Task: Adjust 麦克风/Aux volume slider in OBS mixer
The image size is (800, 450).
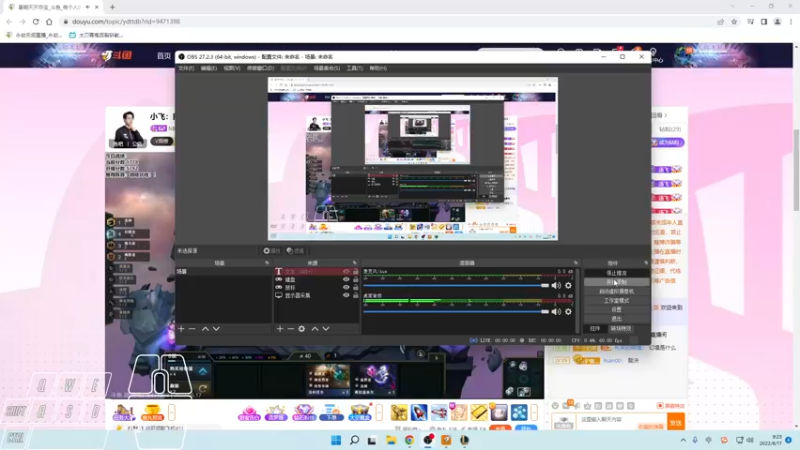Action: (x=456, y=286)
